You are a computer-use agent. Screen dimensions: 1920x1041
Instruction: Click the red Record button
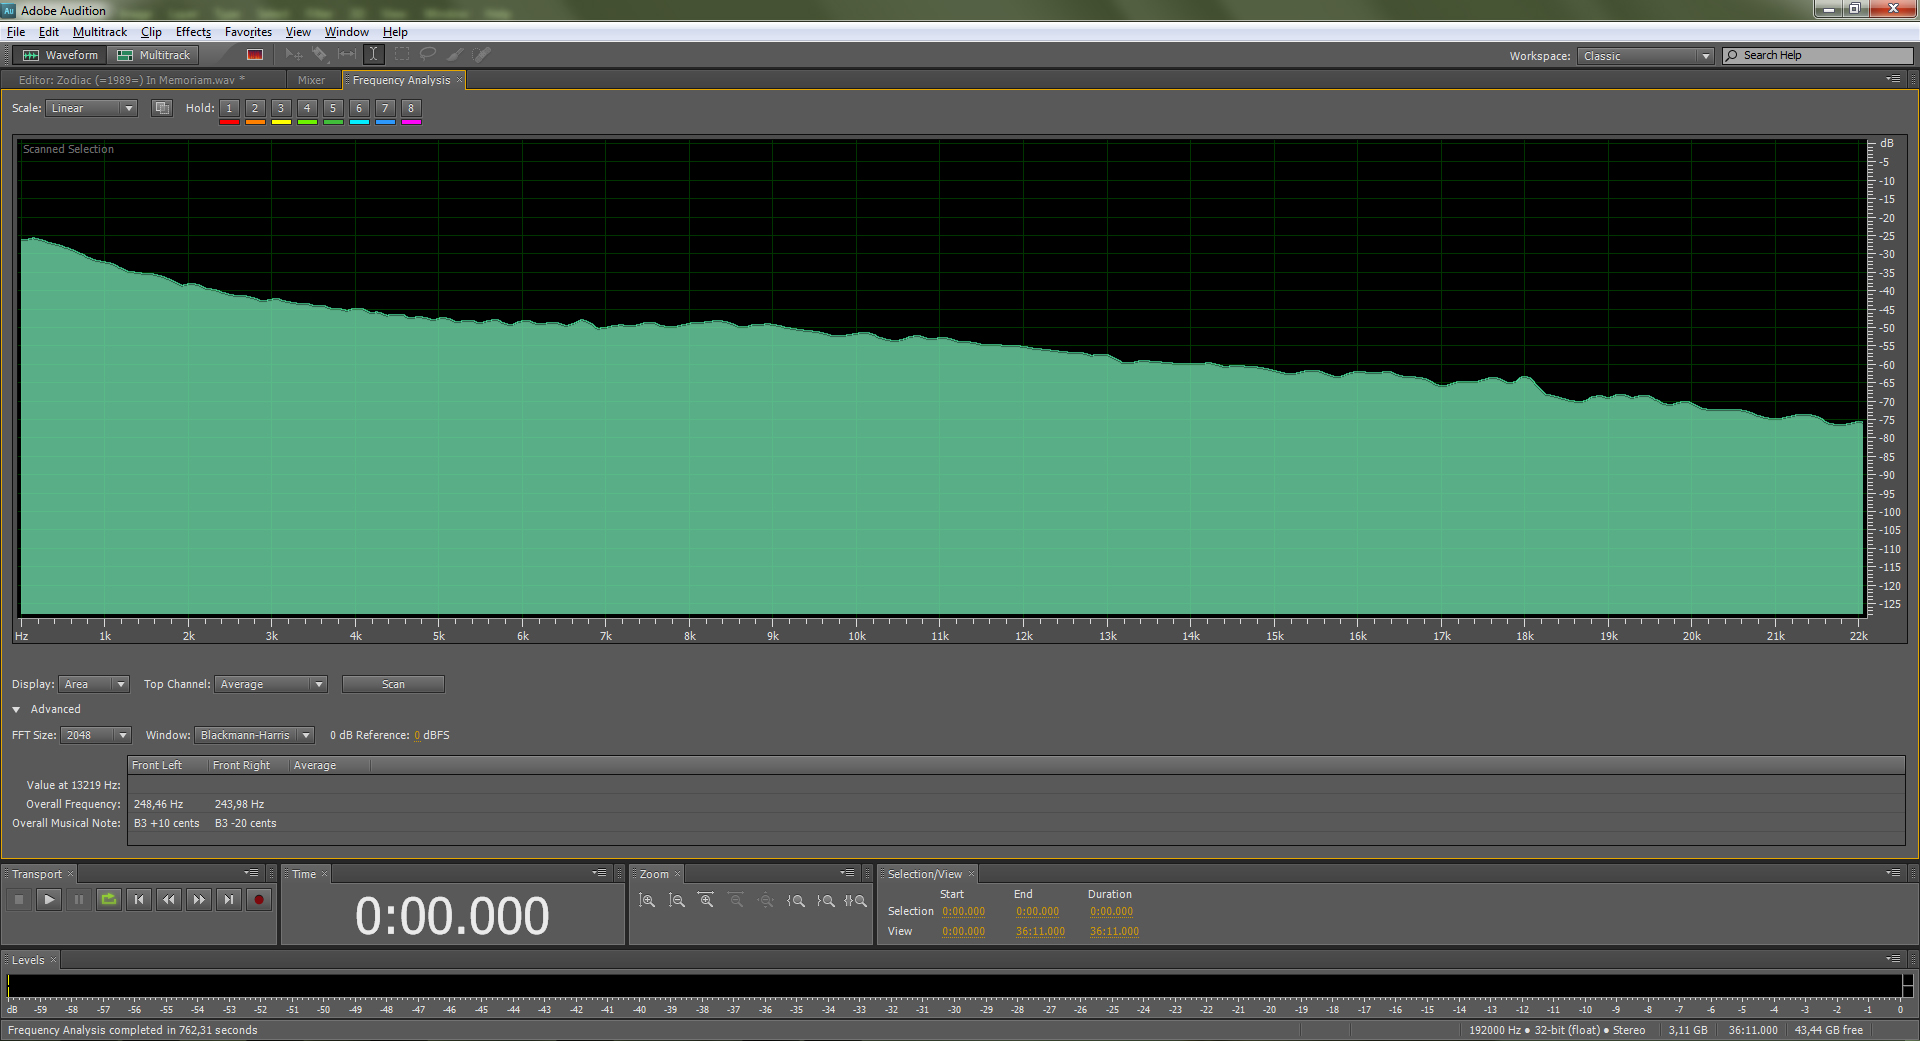click(258, 900)
